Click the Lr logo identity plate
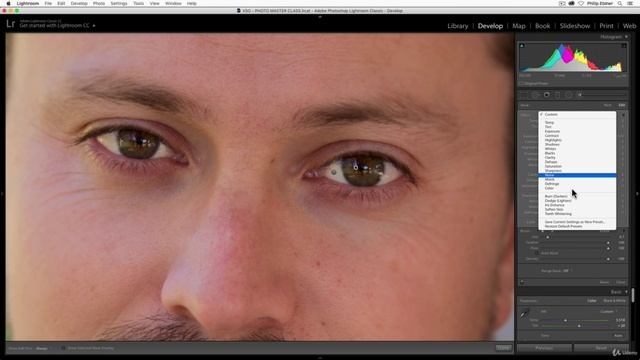The image size is (640, 360). click(11, 24)
